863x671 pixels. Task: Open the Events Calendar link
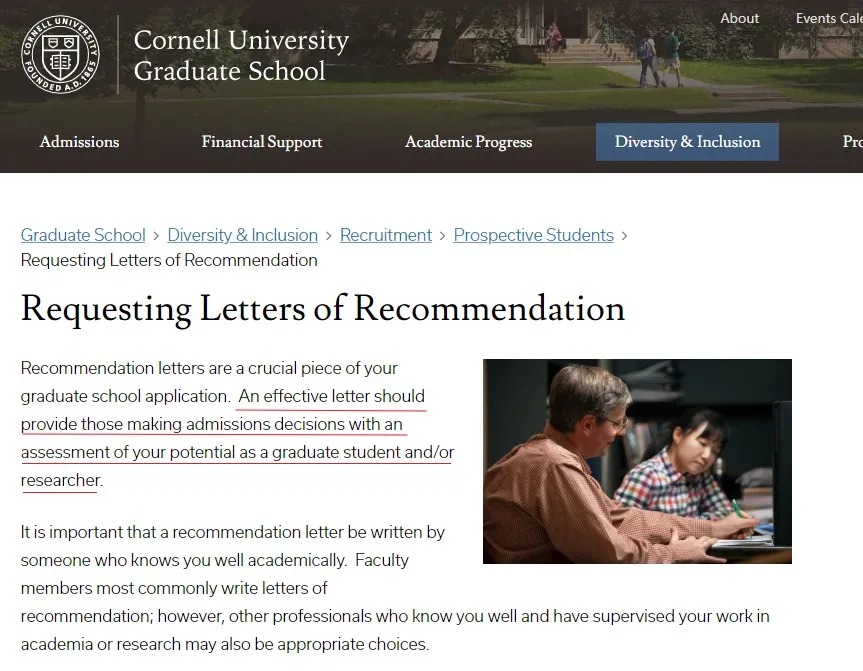(829, 18)
